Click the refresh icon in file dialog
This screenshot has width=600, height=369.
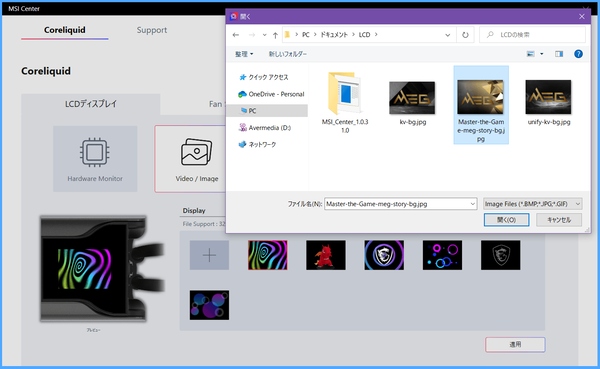465,35
